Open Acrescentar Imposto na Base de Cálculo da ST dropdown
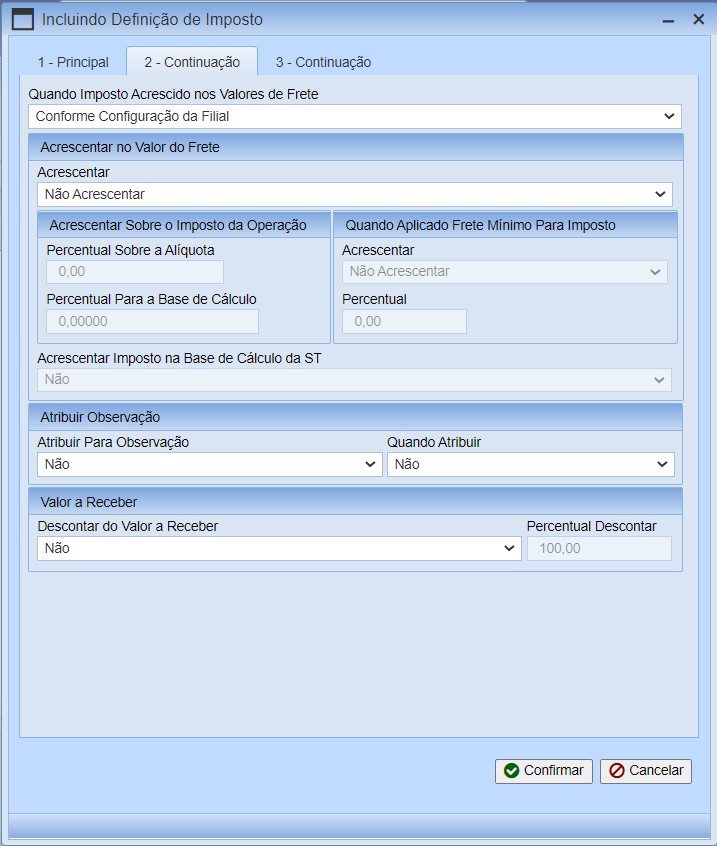The image size is (717, 846). (x=355, y=380)
